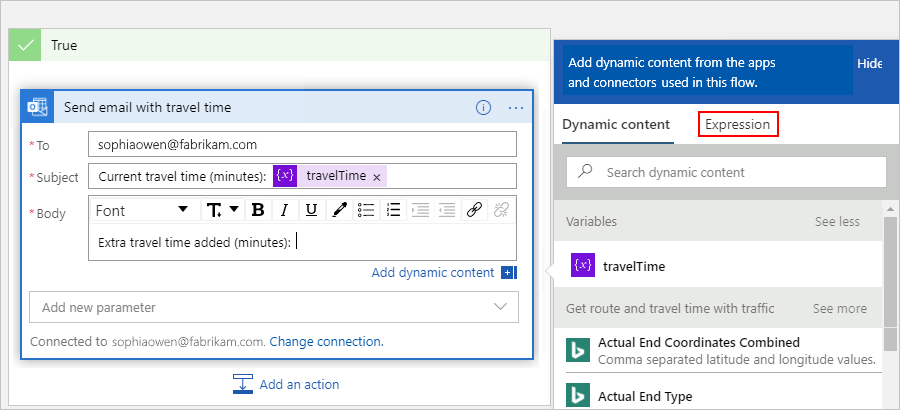Select the Dynamic content tab

(616, 124)
